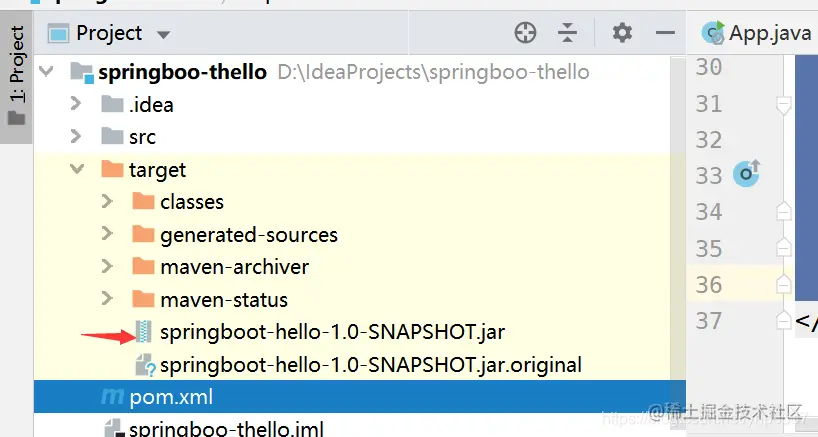Expand the maven-status folder
Screen dimensions: 818x437
107,298
